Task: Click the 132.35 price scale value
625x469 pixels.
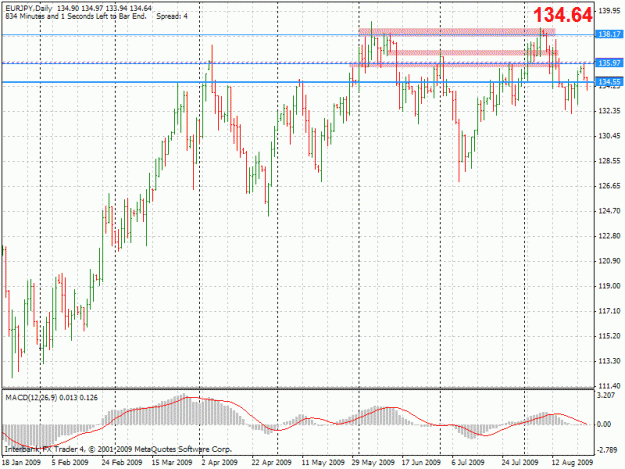Action: point(610,111)
